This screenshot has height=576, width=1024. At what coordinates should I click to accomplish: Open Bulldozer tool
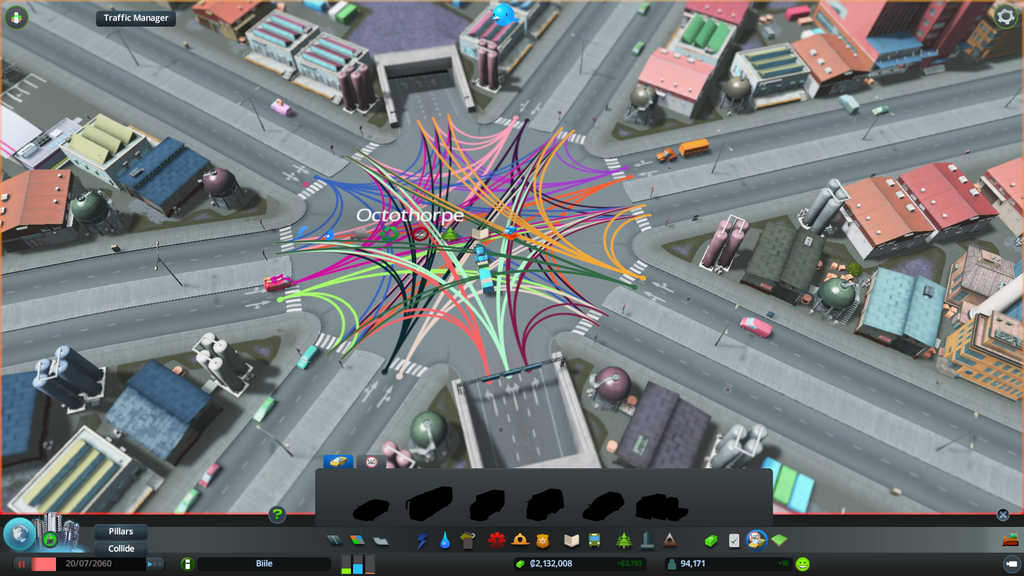[x=1010, y=539]
